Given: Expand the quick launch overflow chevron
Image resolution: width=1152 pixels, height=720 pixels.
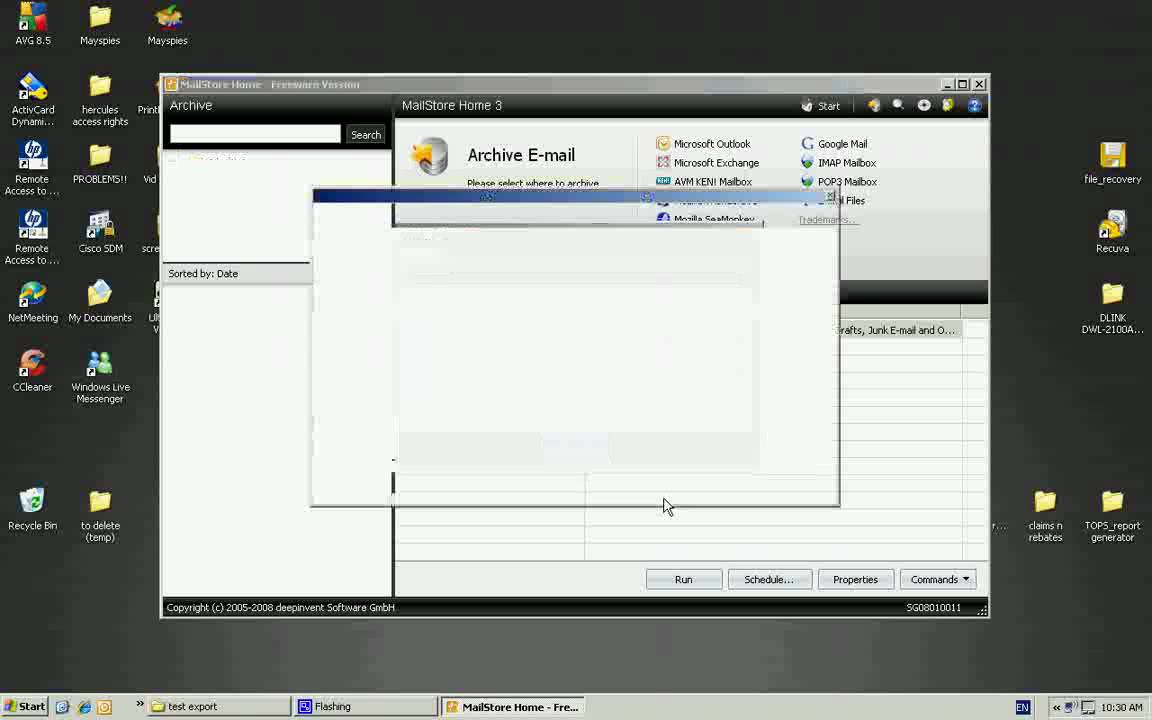Looking at the screenshot, I should pos(140,704).
